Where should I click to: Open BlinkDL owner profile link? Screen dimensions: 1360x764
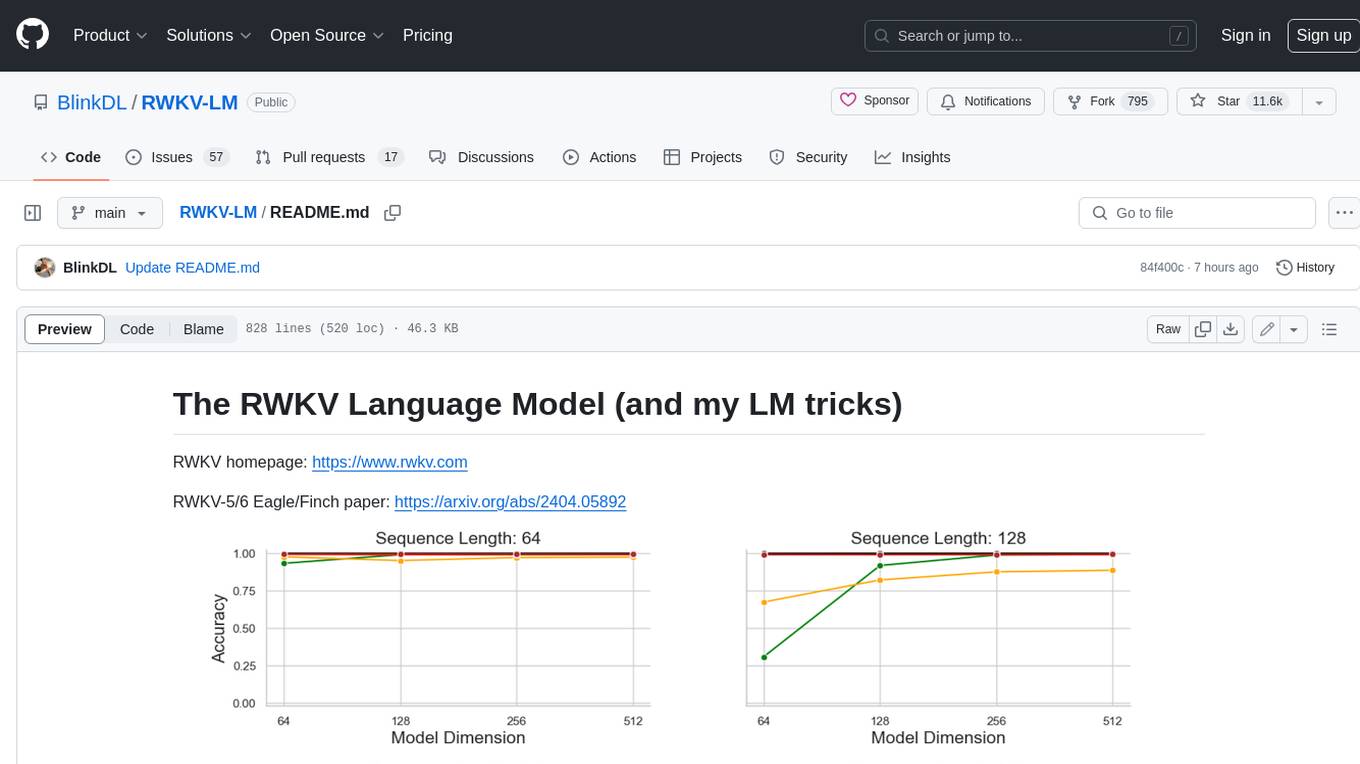coord(92,102)
